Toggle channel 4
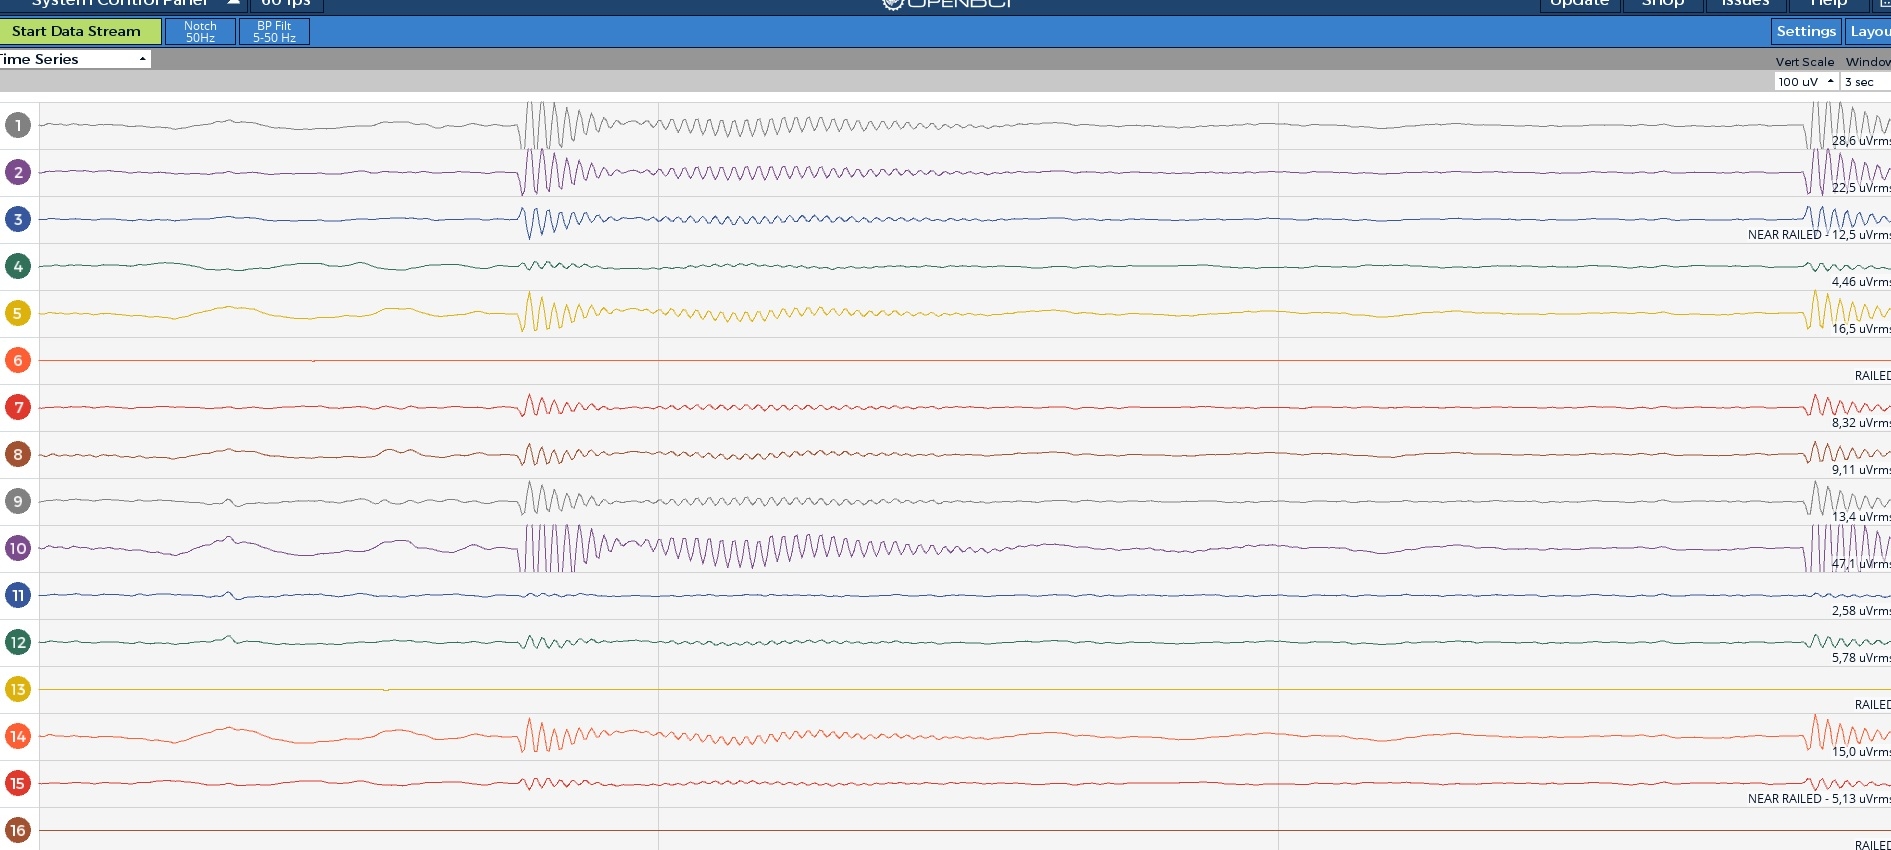 click(17, 266)
